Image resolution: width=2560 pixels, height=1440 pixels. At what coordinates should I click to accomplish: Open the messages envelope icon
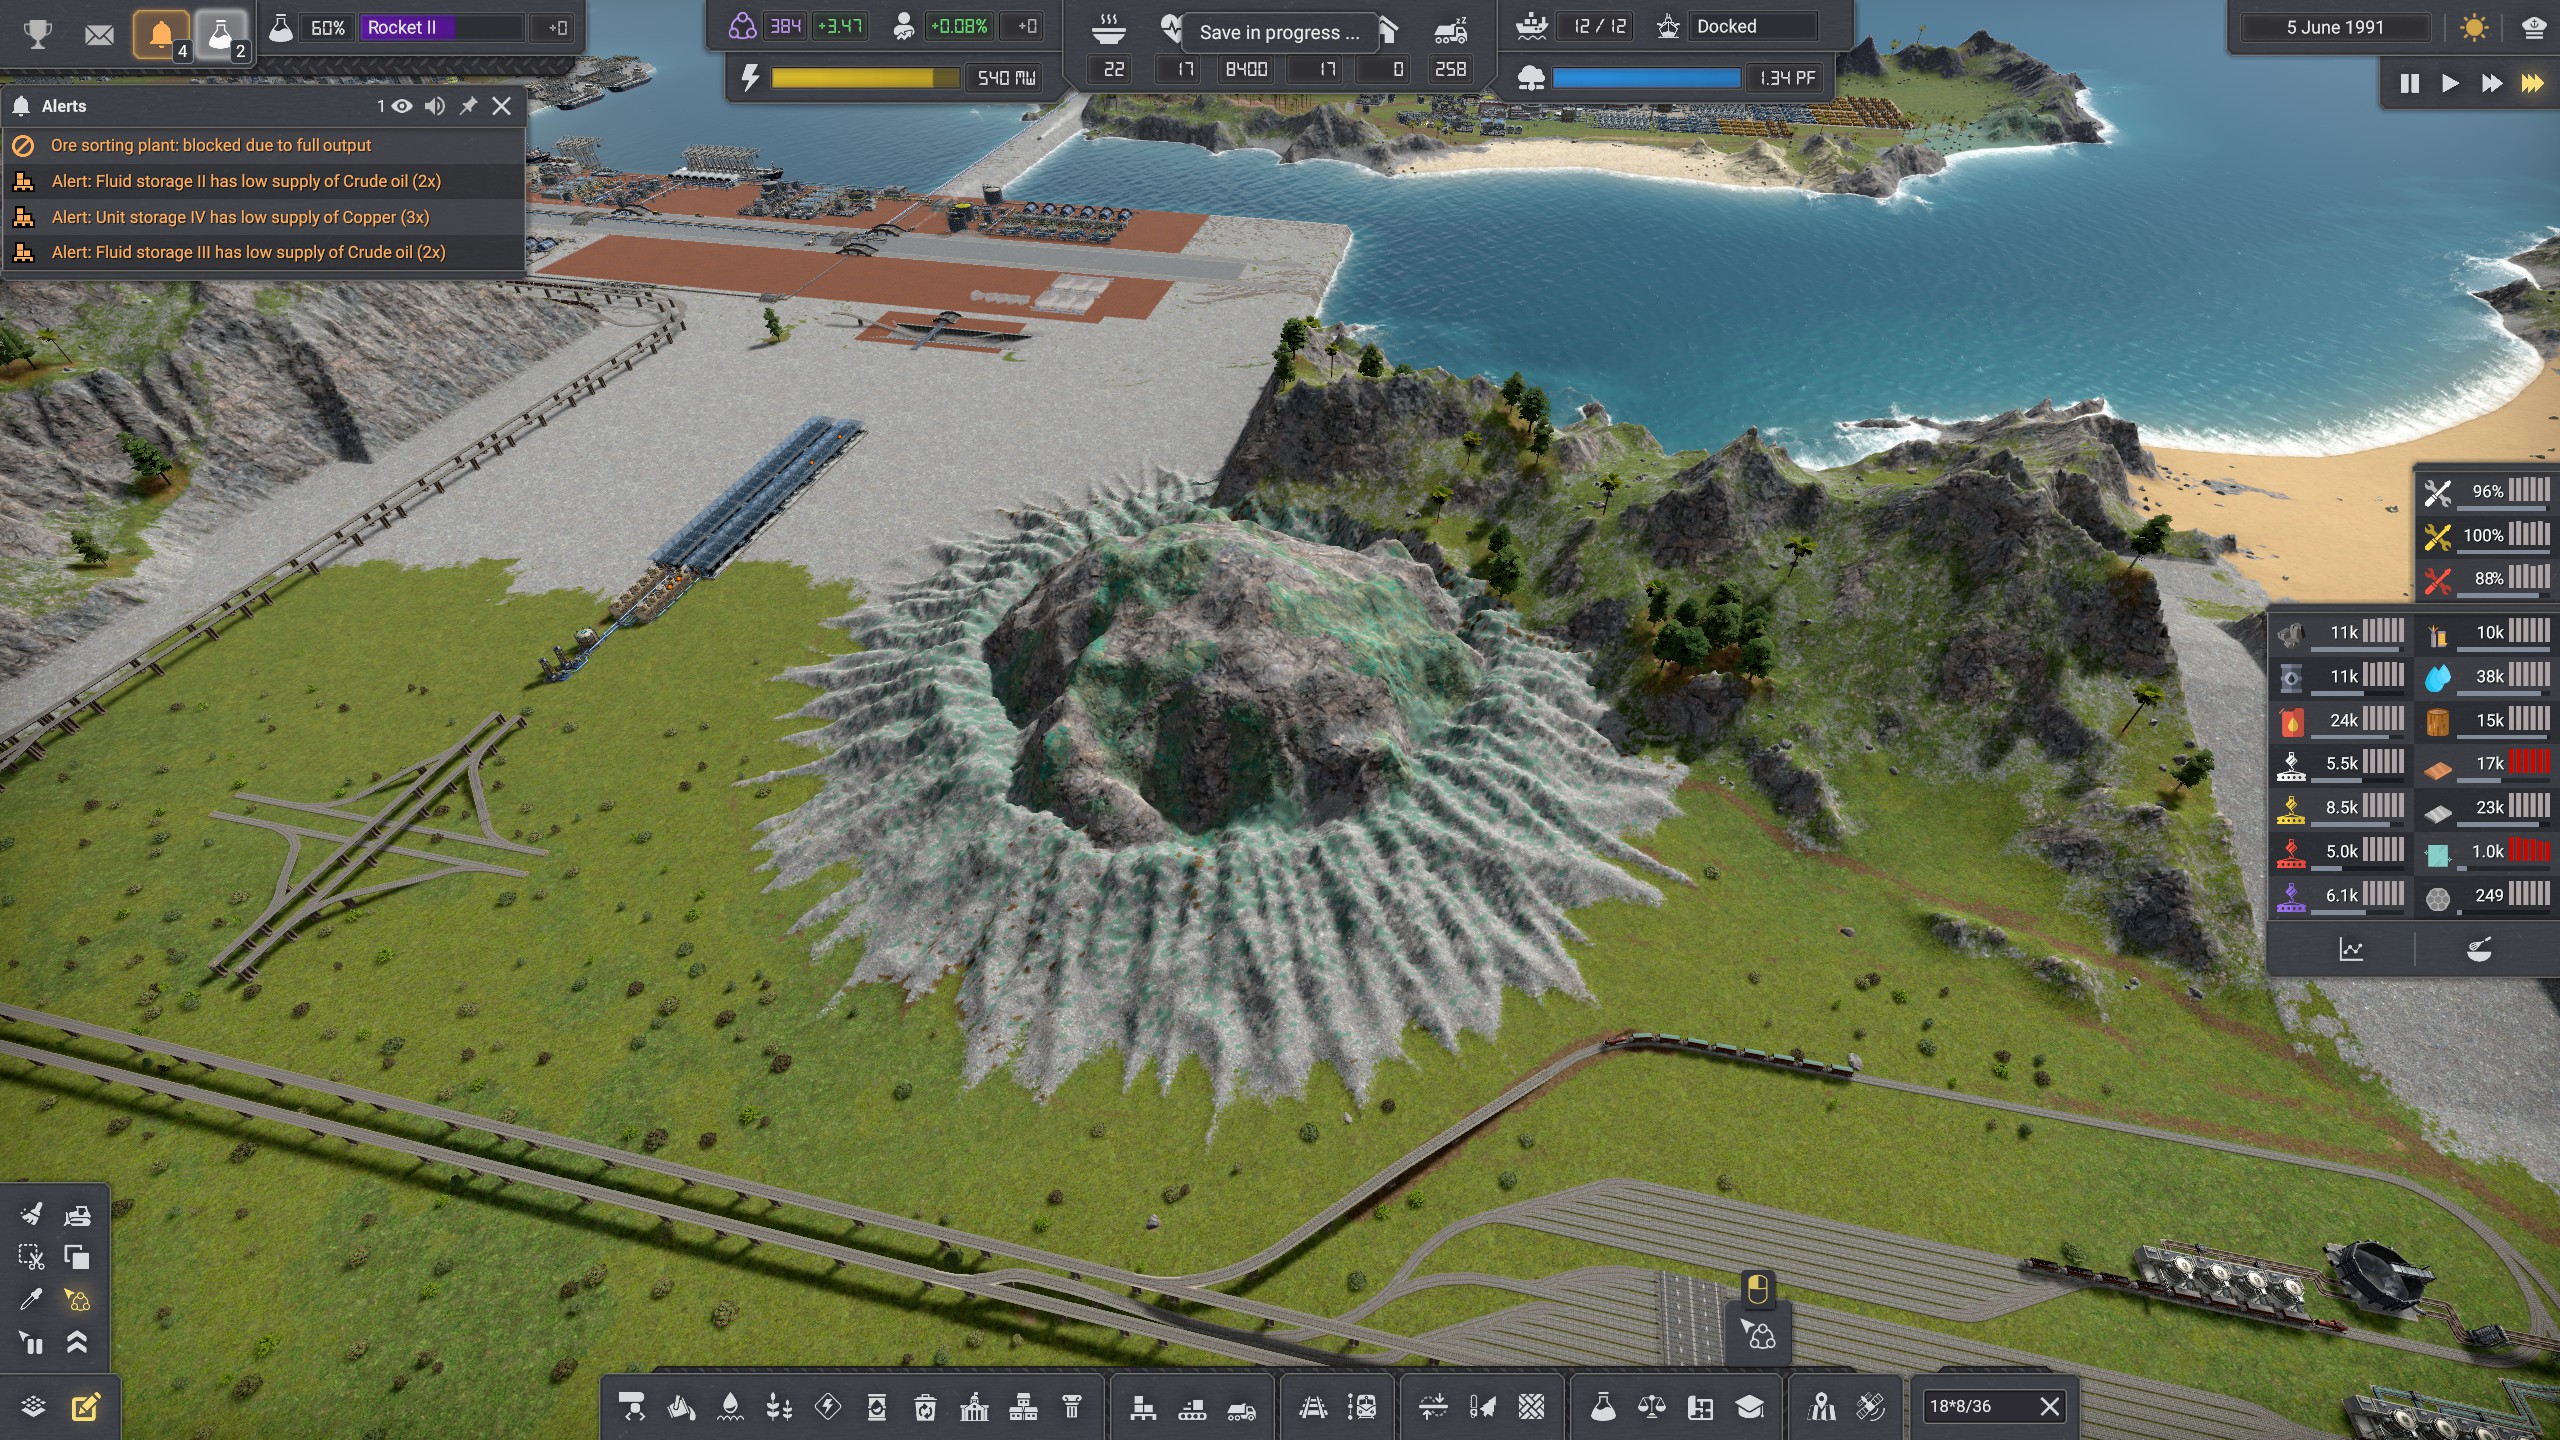tap(99, 35)
